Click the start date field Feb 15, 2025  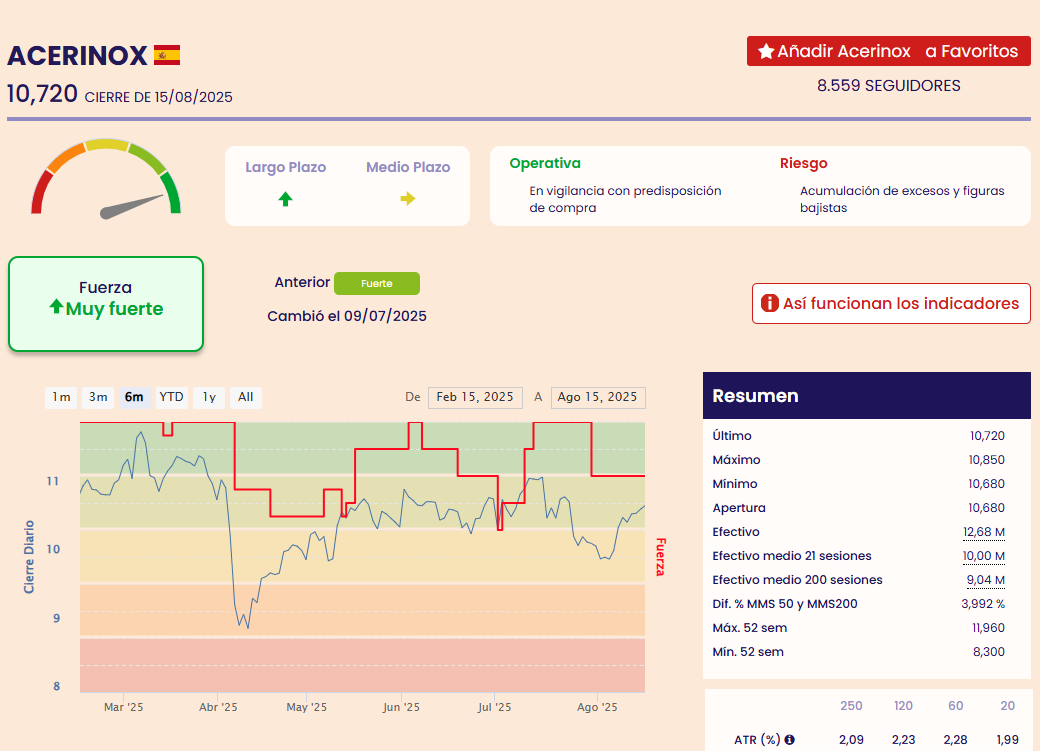(x=475, y=397)
